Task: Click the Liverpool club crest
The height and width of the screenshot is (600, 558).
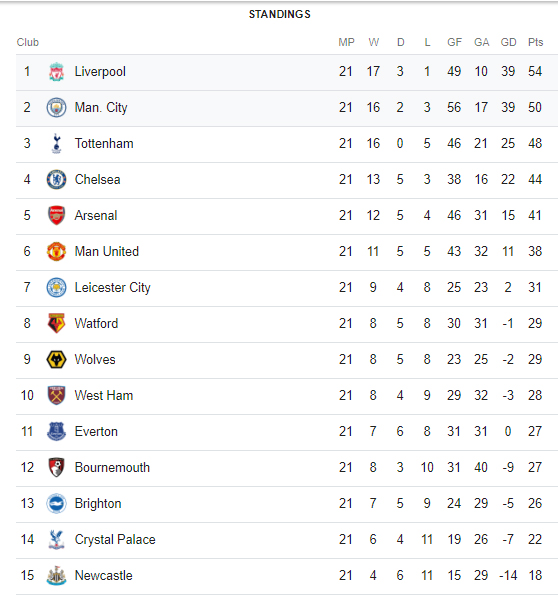Action: point(56,72)
